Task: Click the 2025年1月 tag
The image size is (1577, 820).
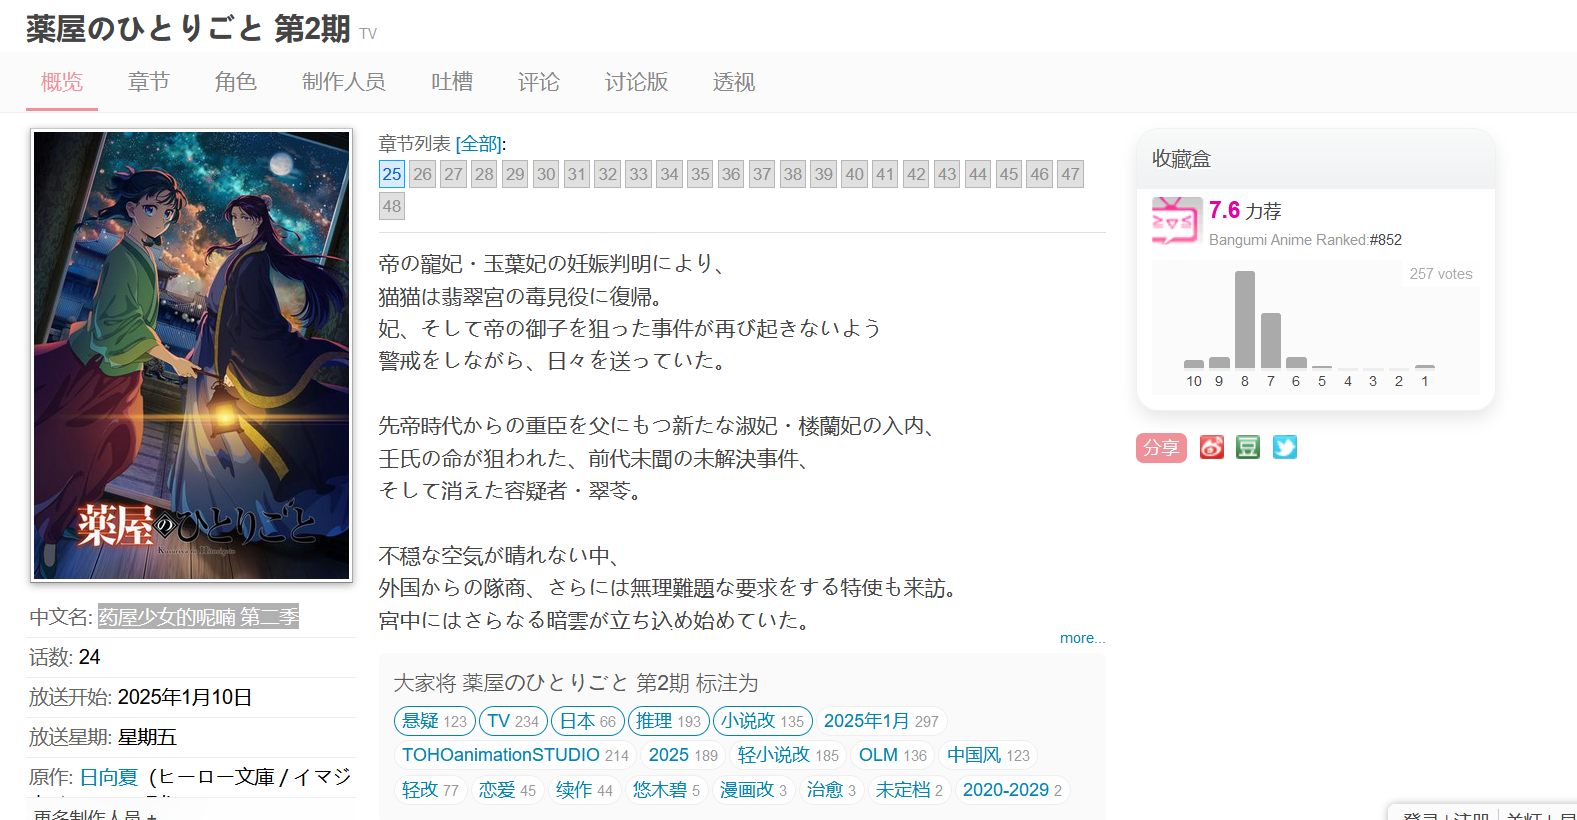Action: click(x=882, y=721)
